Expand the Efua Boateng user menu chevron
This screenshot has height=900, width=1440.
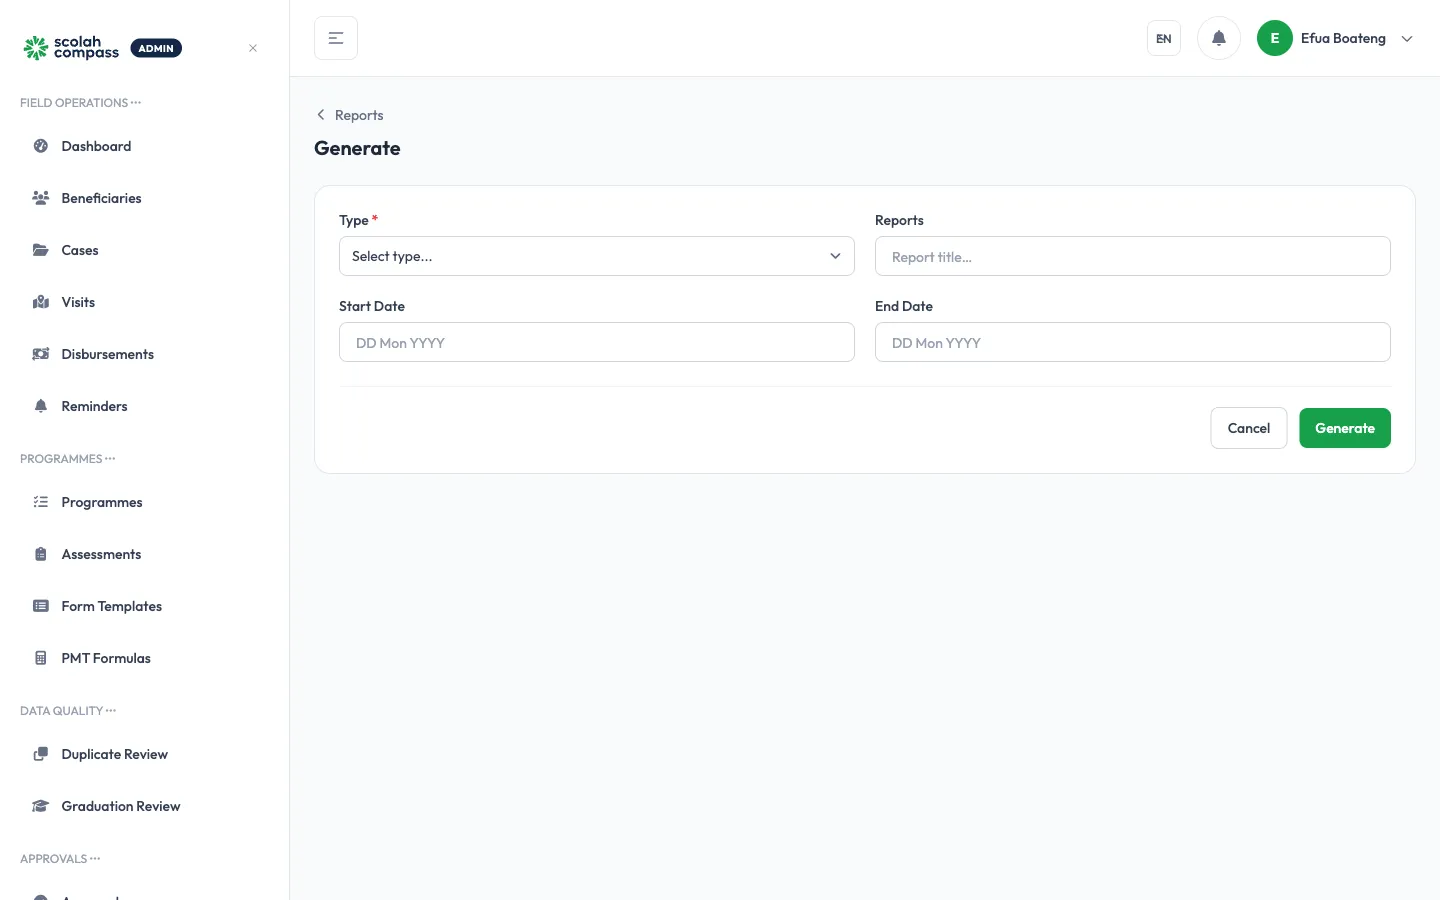(x=1407, y=39)
